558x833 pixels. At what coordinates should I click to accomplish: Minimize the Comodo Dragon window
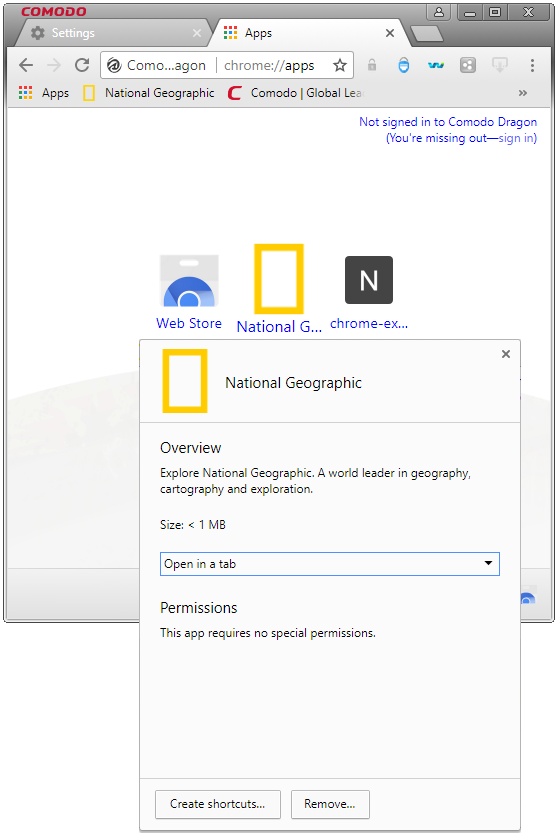470,12
